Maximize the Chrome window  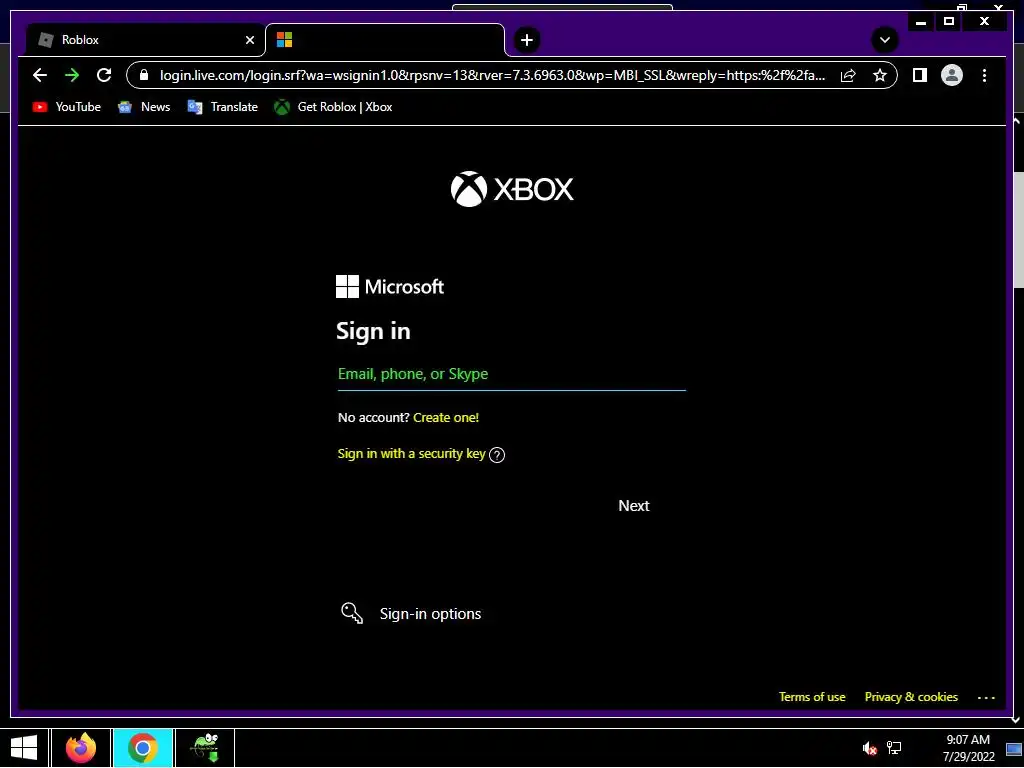click(949, 22)
